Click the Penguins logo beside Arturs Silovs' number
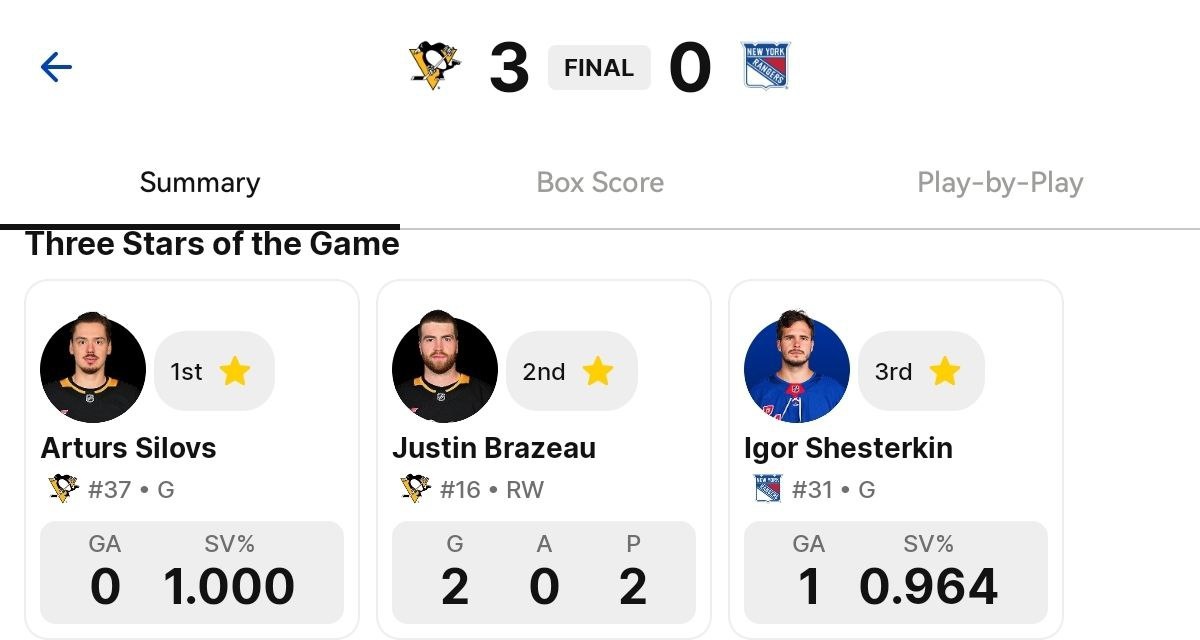 click(64, 490)
